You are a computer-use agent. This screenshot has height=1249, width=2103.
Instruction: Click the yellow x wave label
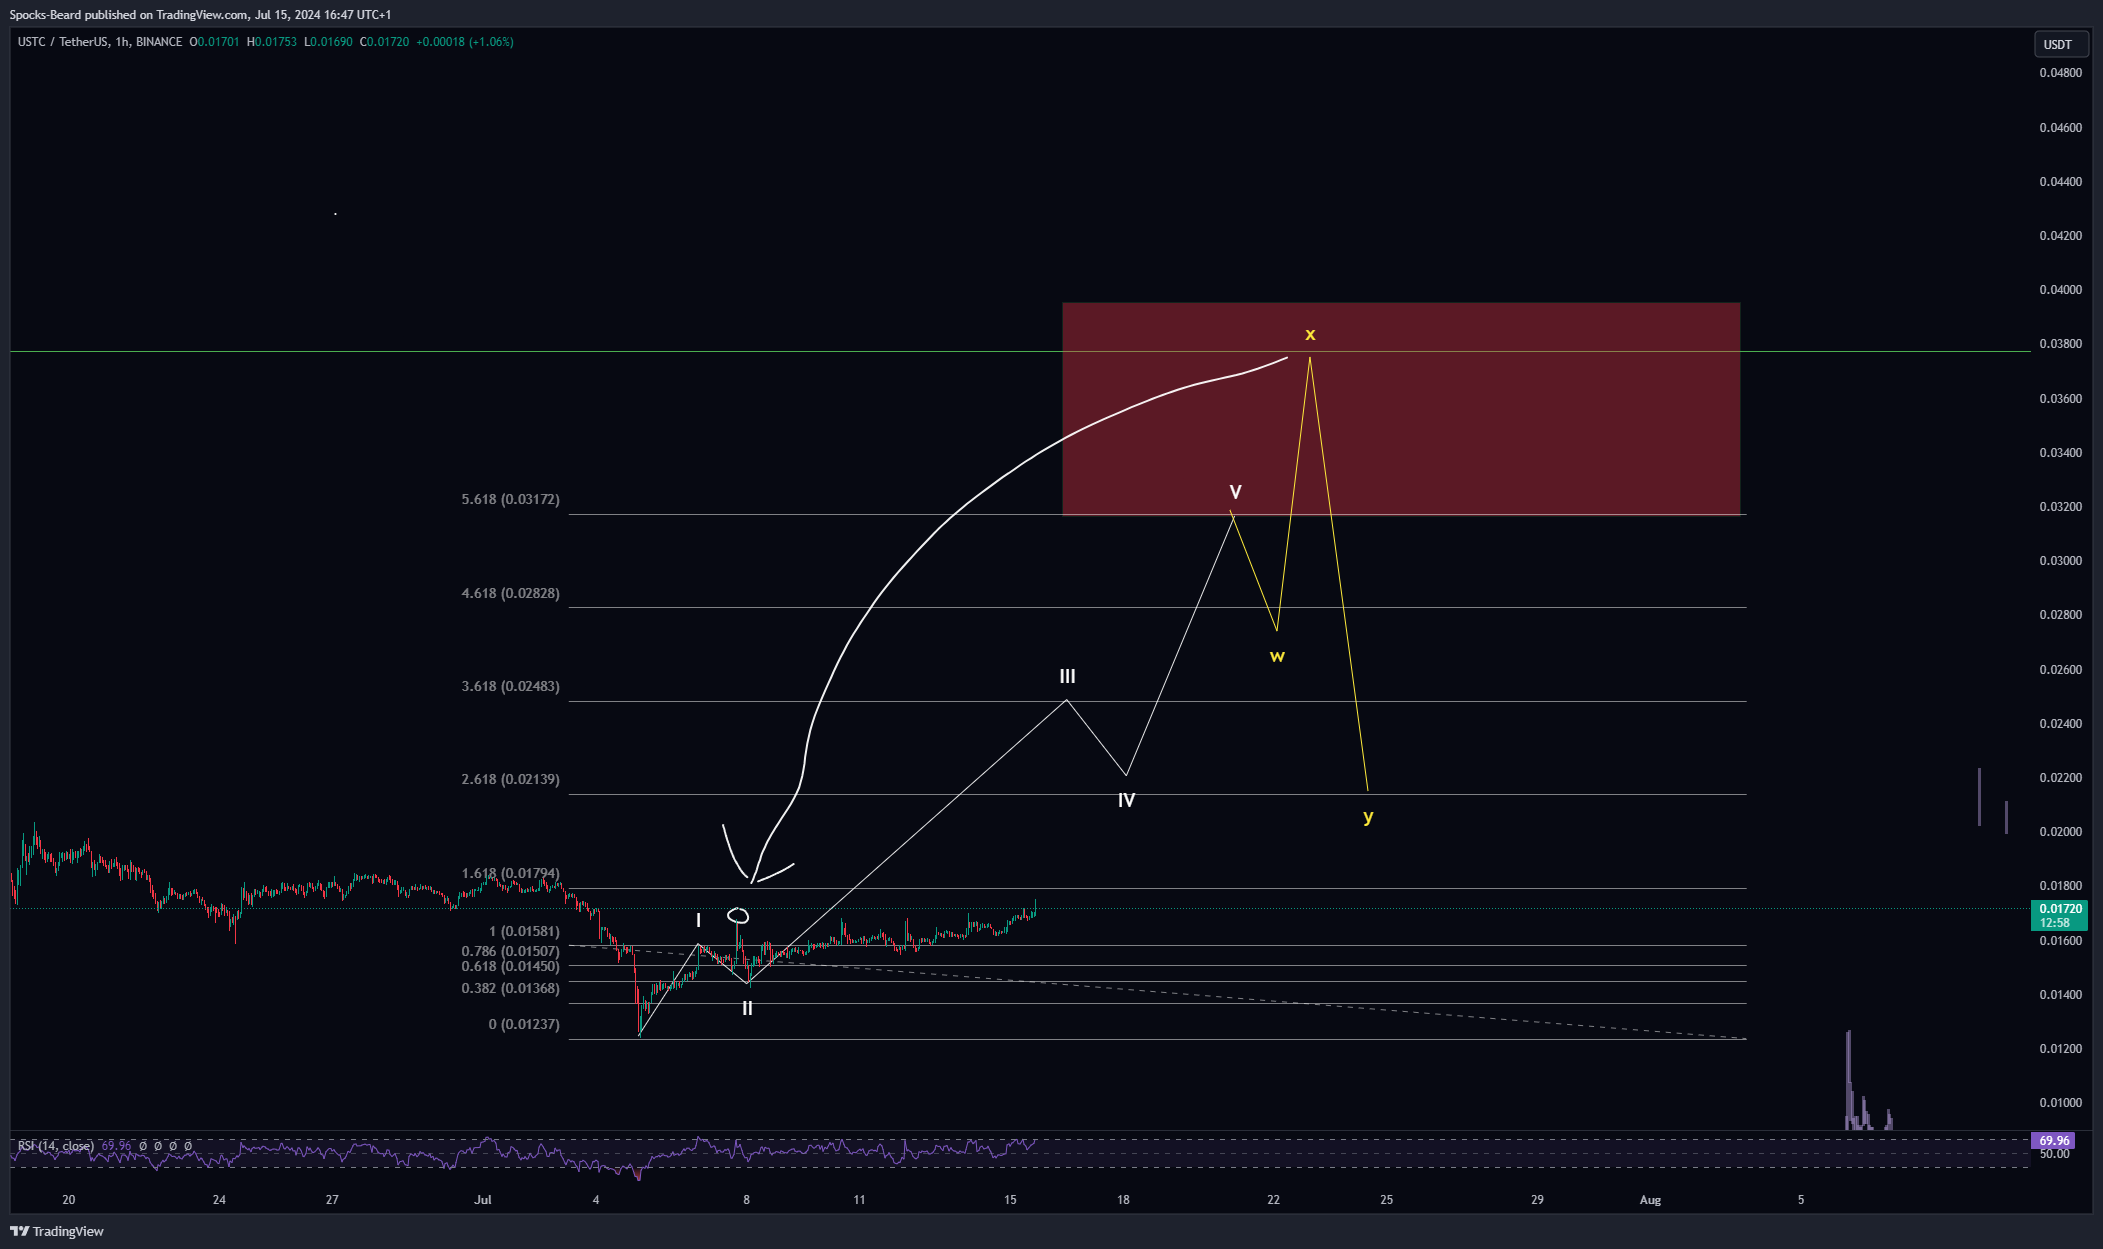[1310, 334]
